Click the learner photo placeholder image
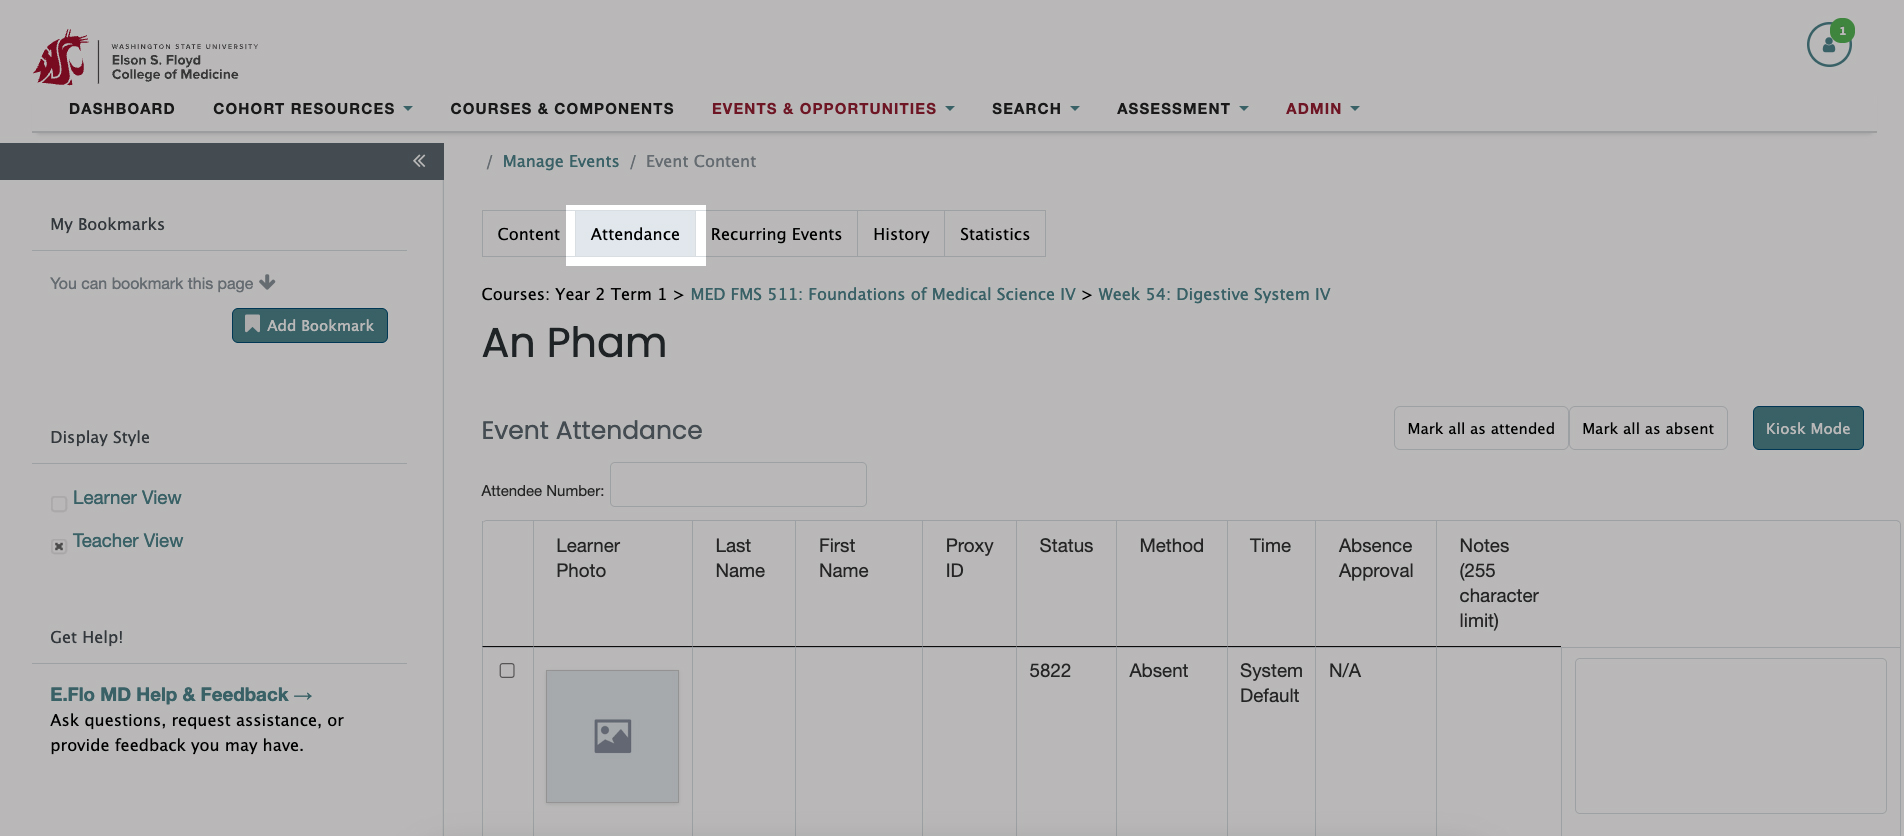The image size is (1904, 836). 612,736
